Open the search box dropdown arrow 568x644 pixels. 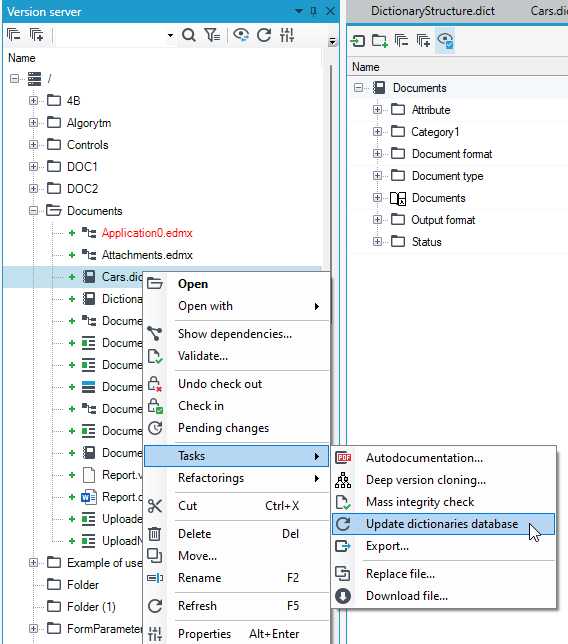pos(170,36)
